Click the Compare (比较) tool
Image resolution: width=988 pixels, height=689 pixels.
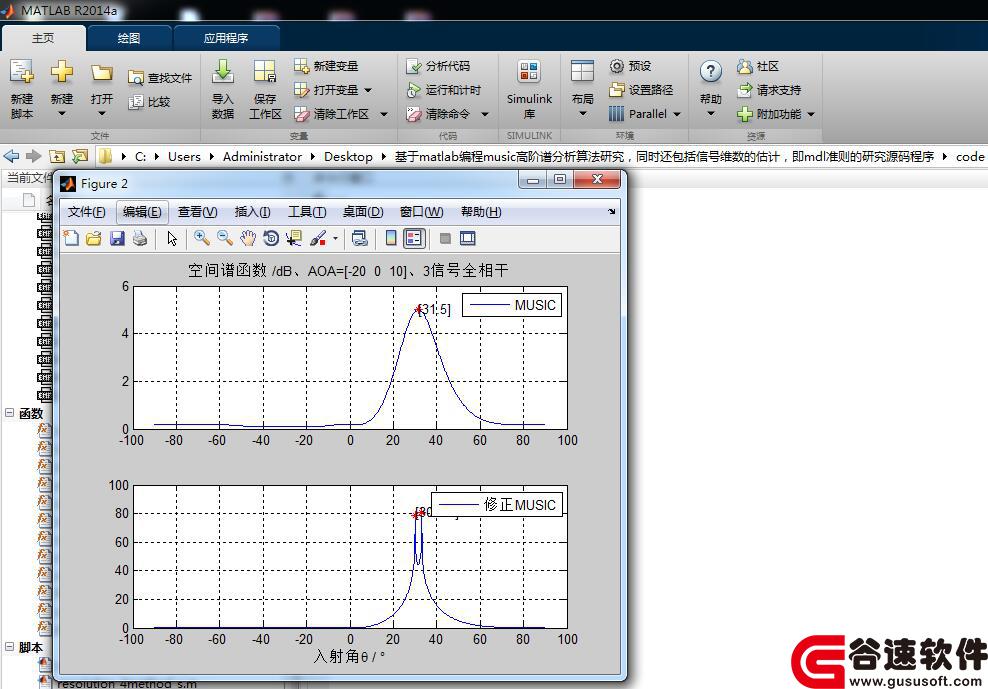pyautogui.click(x=149, y=101)
